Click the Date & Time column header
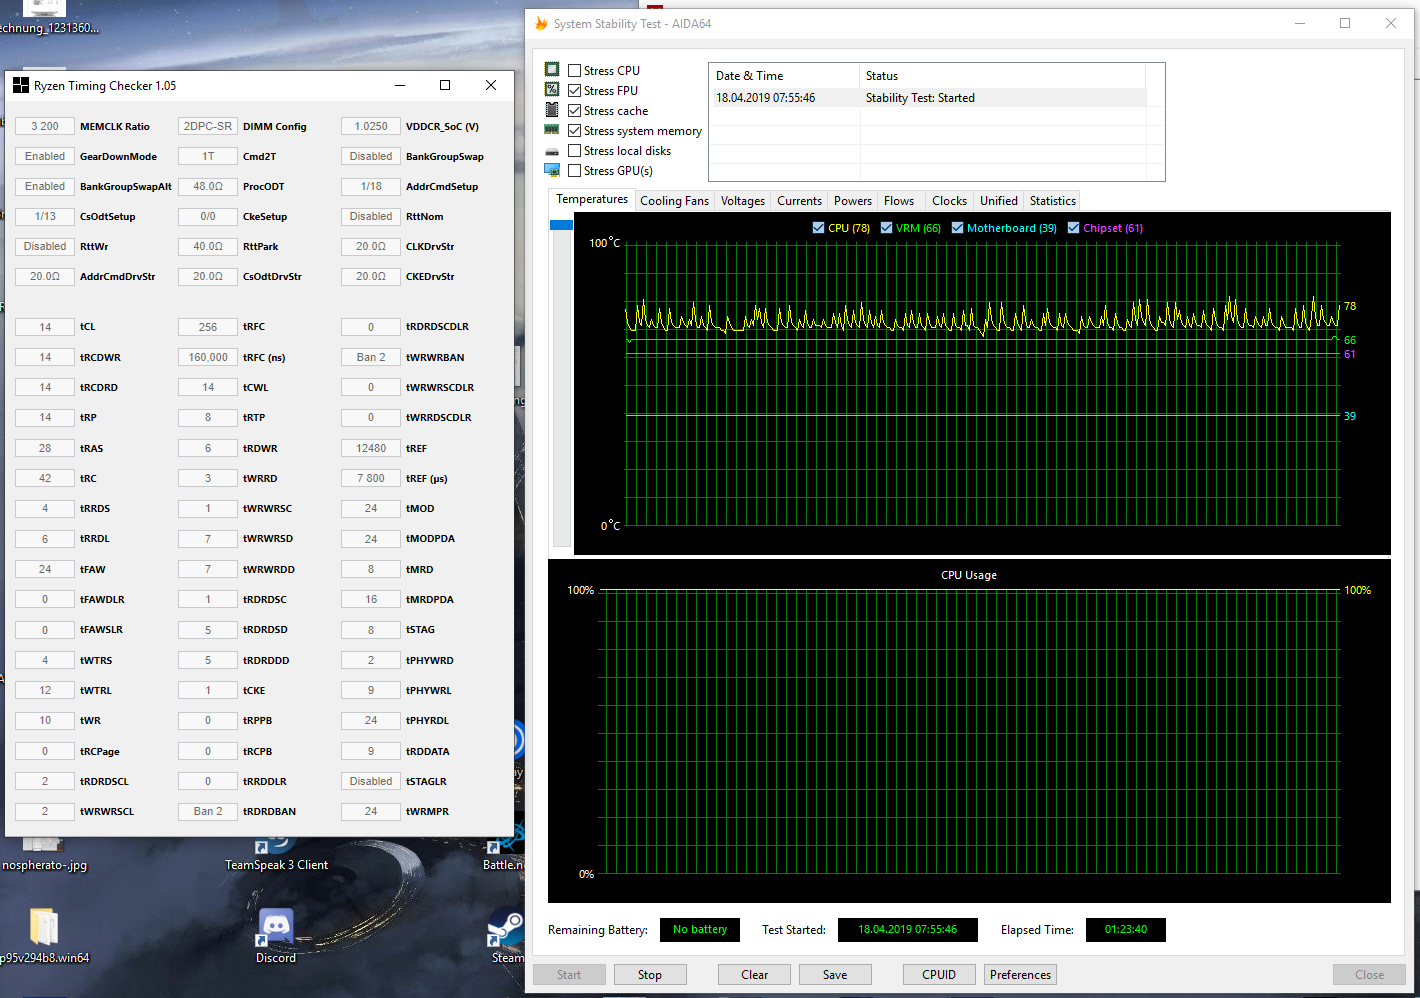Screen dimensions: 1420x998 (x=784, y=76)
